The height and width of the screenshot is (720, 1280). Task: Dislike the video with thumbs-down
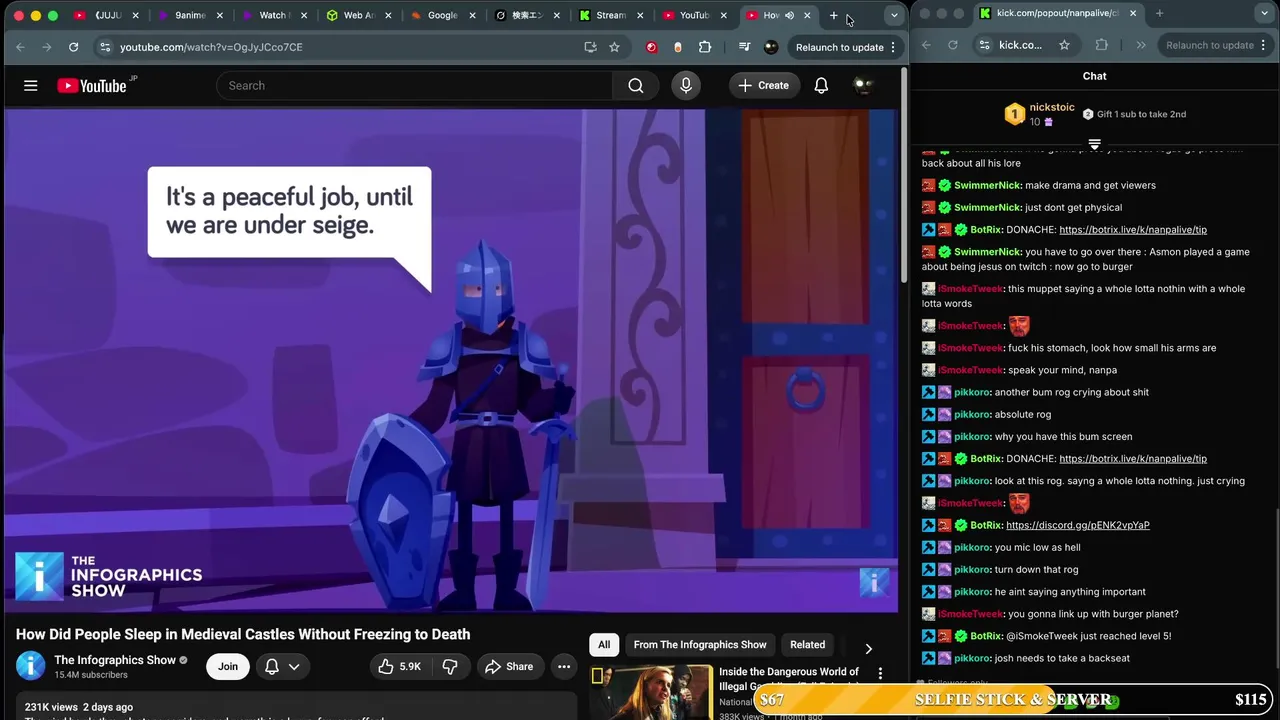pos(450,667)
